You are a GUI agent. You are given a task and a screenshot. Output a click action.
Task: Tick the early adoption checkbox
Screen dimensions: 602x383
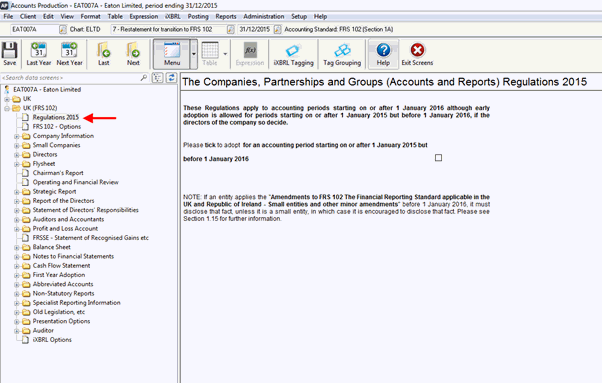(x=438, y=158)
